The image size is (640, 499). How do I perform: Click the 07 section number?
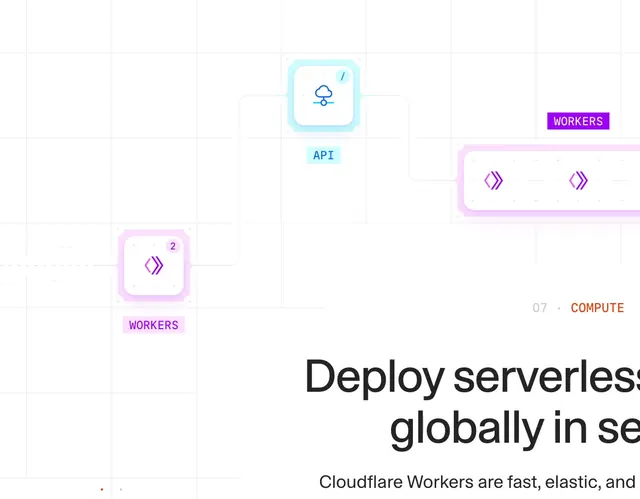540,308
